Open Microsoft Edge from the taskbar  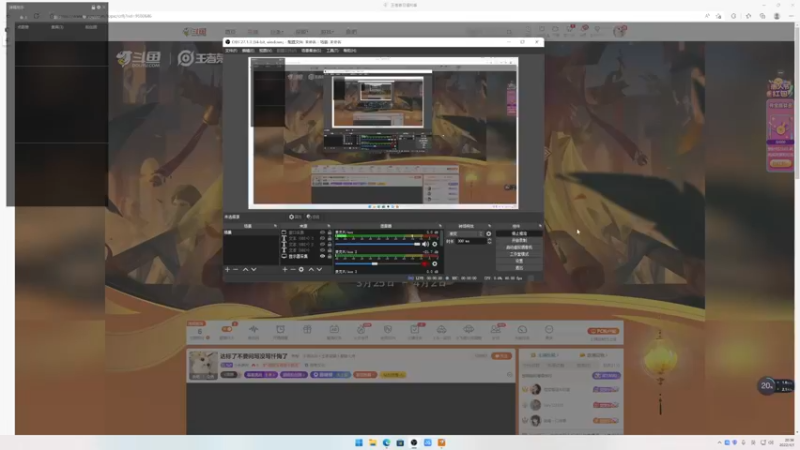click(x=386, y=442)
